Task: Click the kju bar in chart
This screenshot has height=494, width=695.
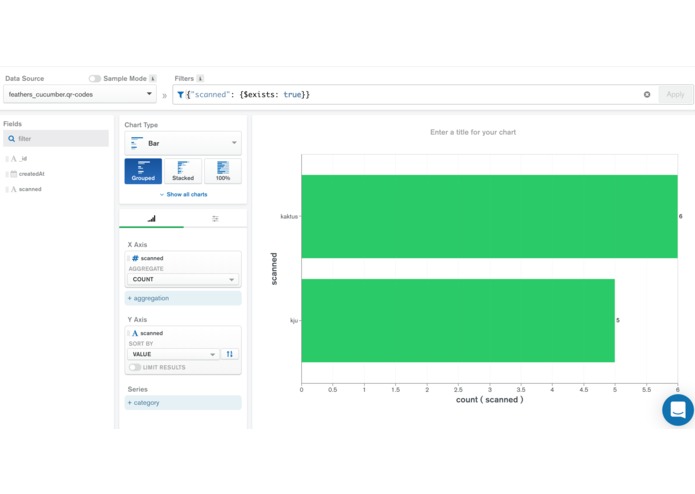Action: (x=458, y=320)
